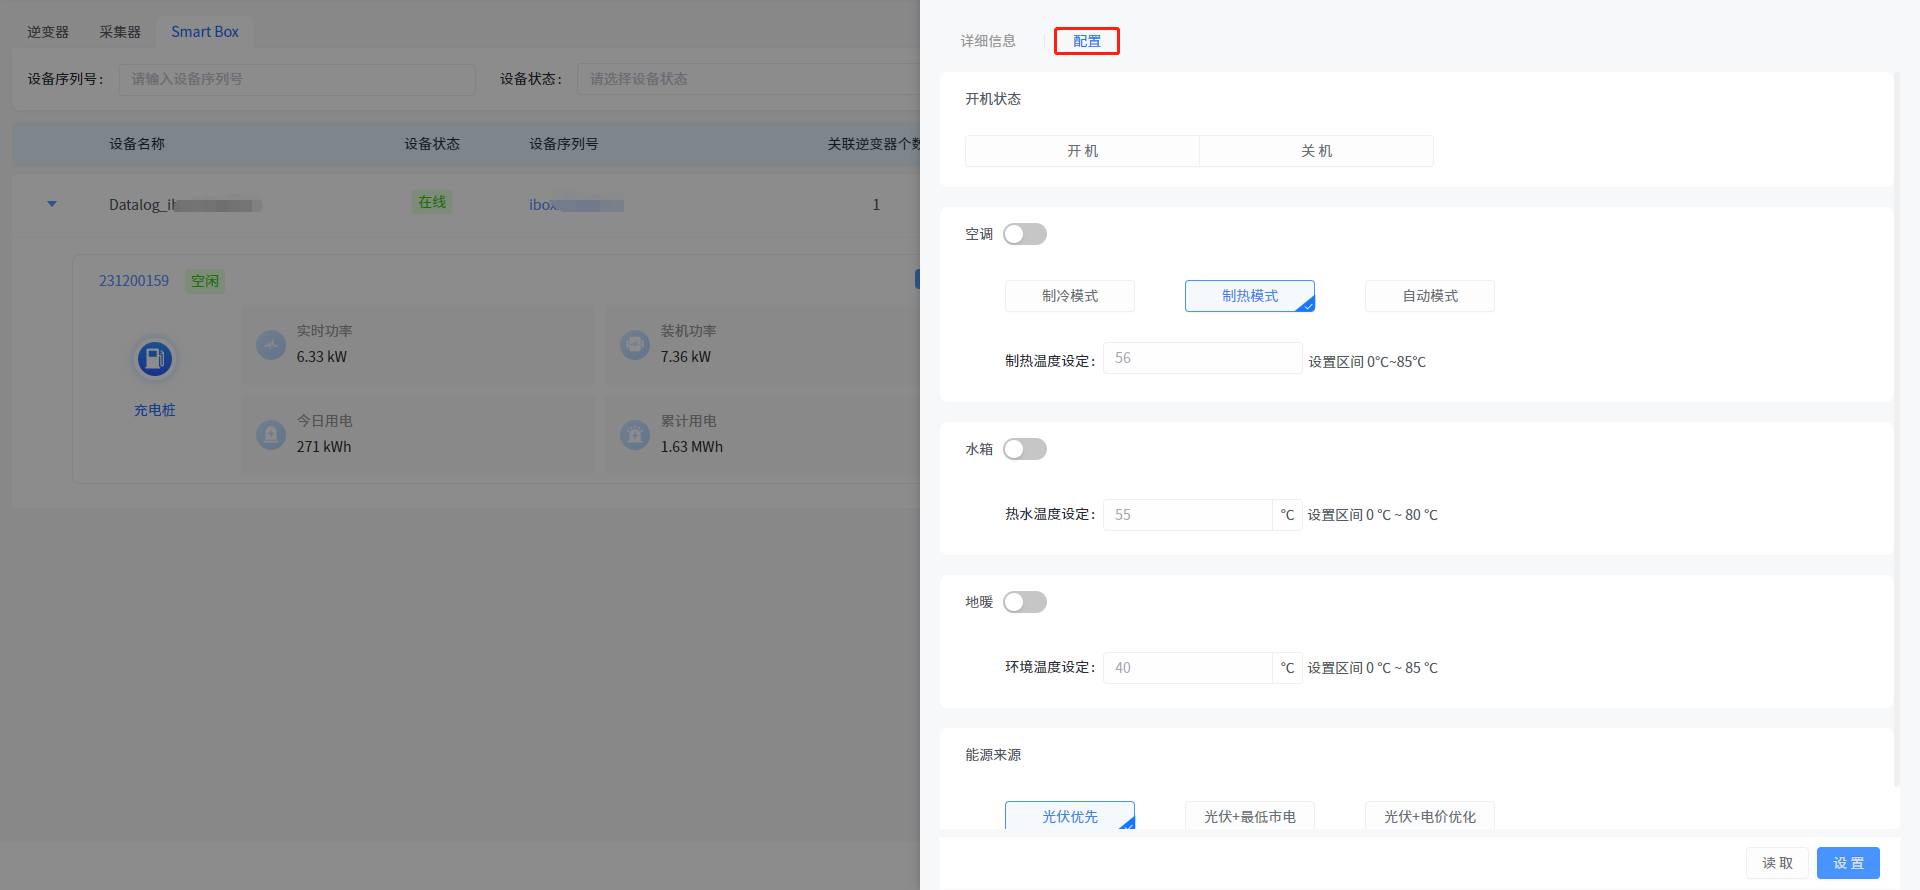
Task: Click the 热水温度设定 input field
Action: point(1187,515)
